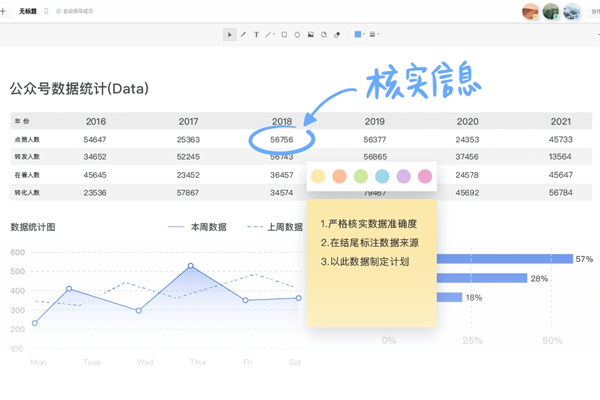Pick the purple sticky note color
The image size is (600, 400).
(404, 176)
